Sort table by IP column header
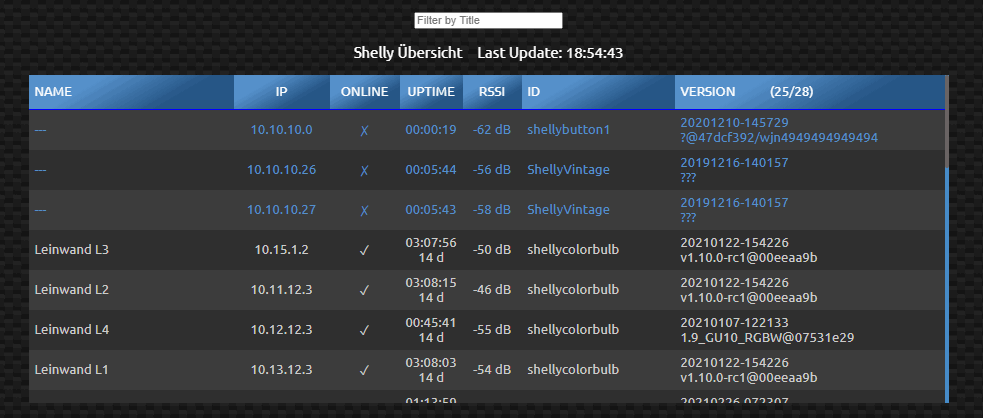The image size is (983, 418). 282,91
